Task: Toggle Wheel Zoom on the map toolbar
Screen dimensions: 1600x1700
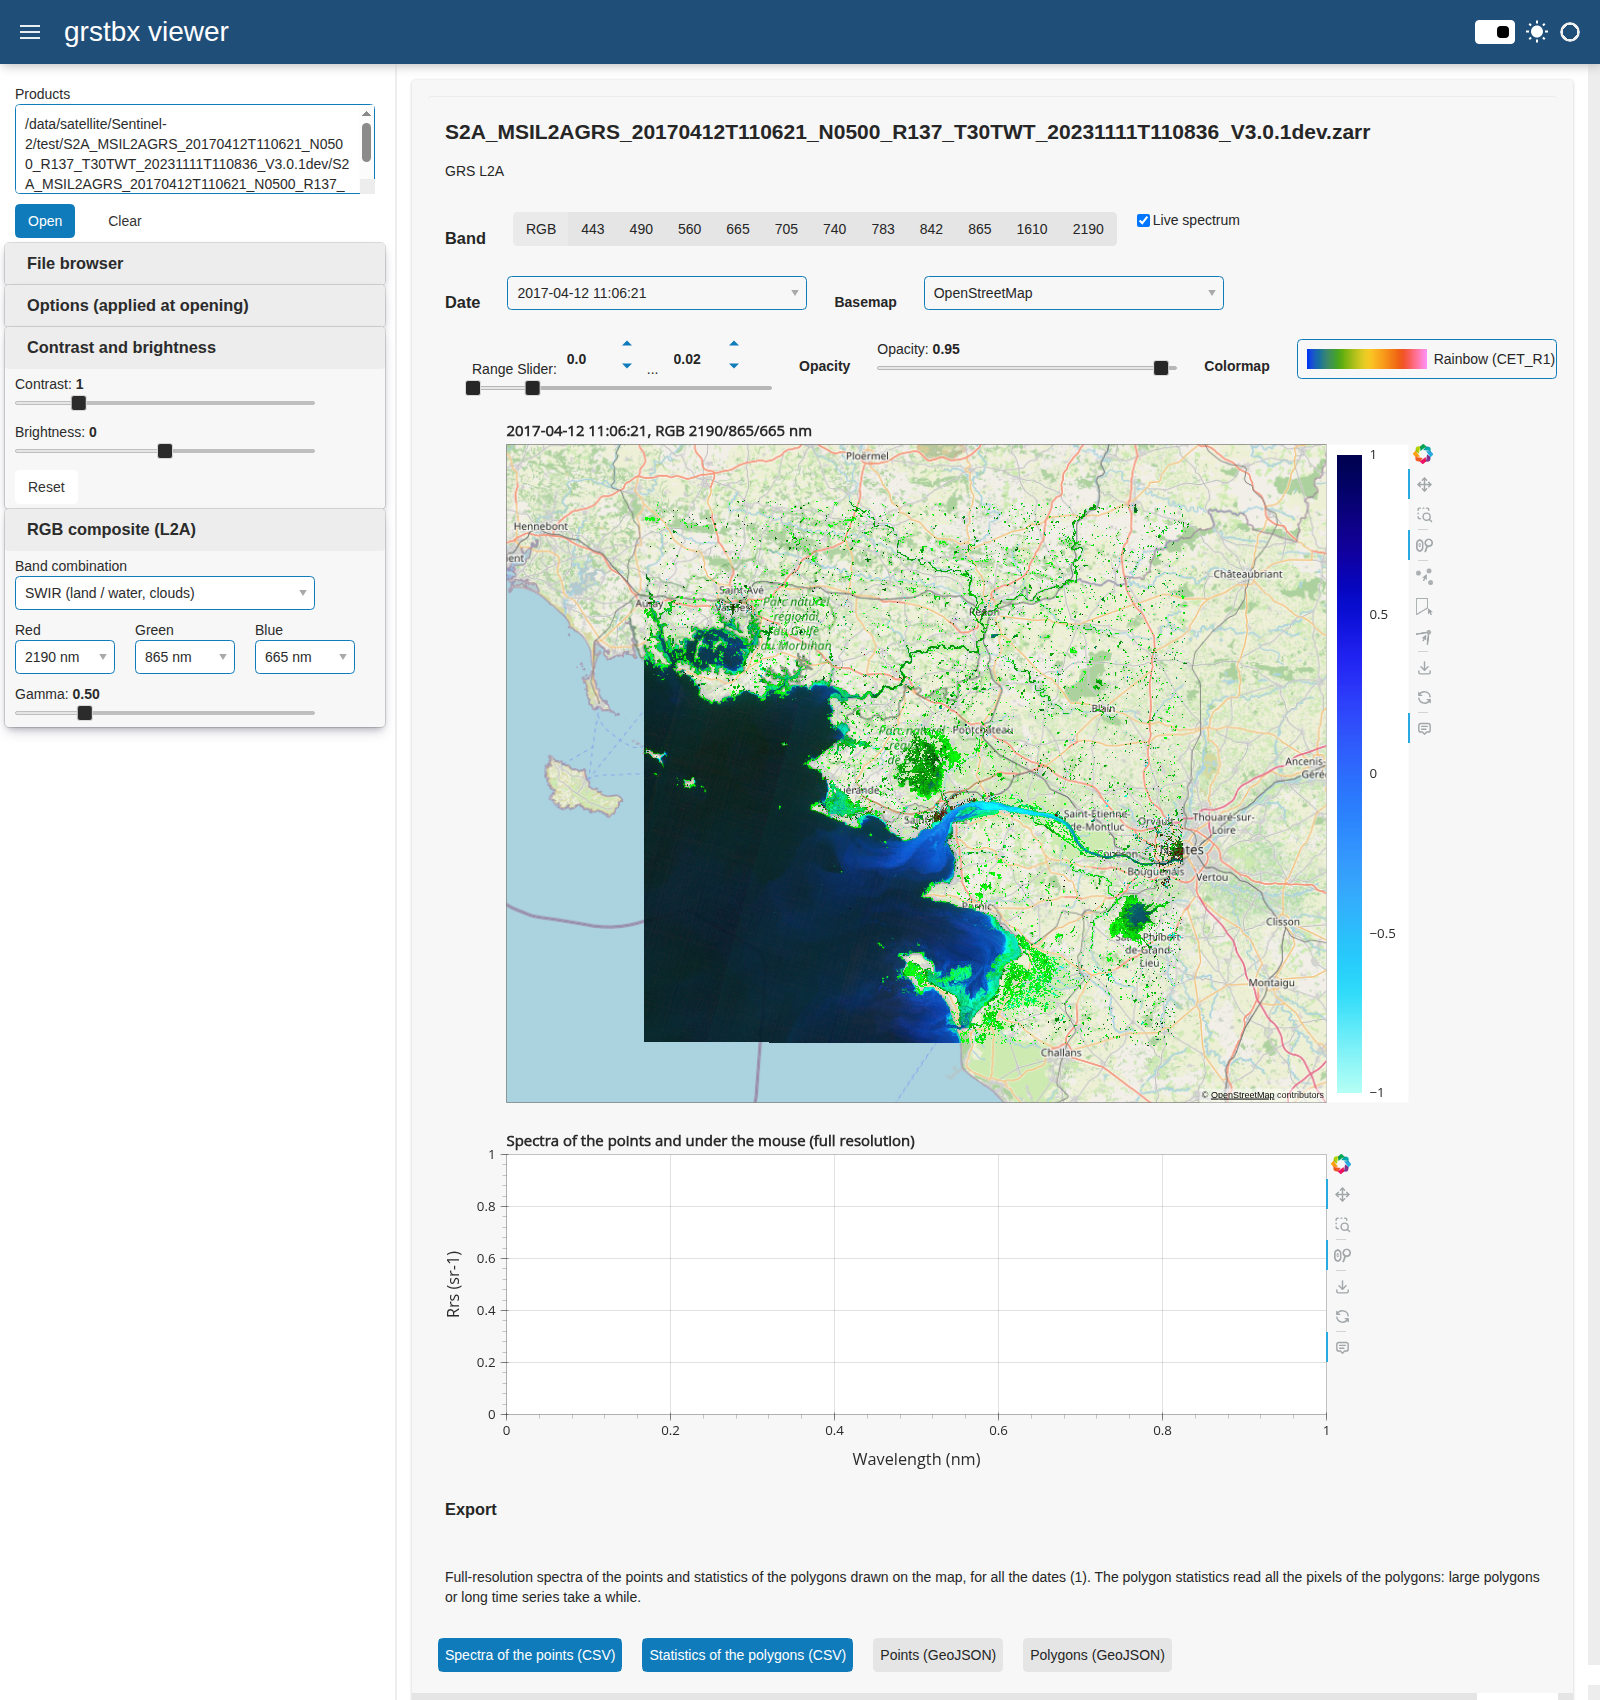Action: click(1424, 546)
